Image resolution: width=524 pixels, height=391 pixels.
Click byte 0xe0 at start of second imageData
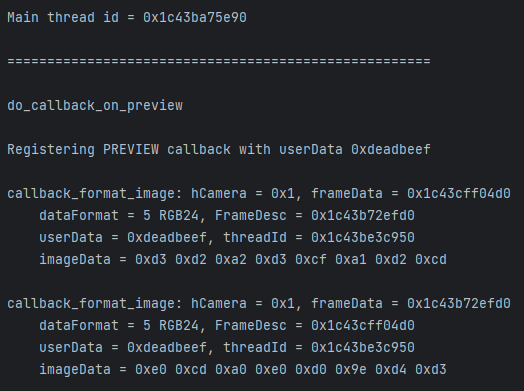[x=151, y=370]
